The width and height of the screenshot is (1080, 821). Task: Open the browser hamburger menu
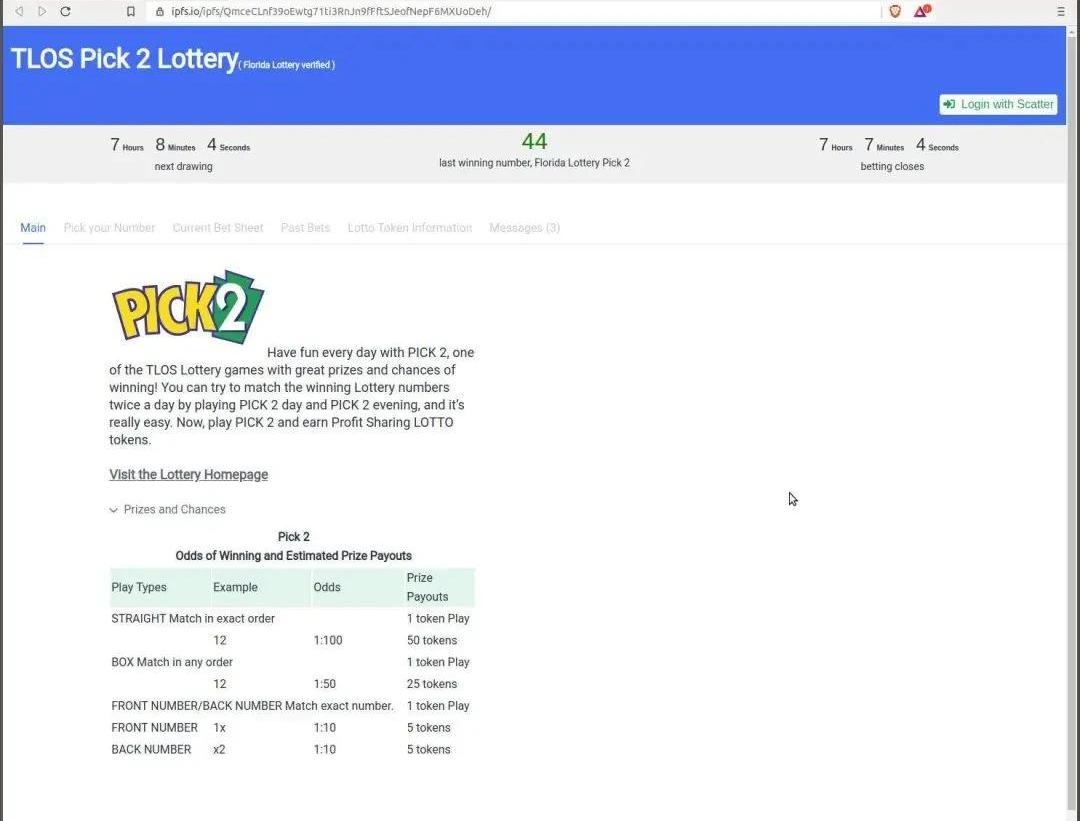pyautogui.click(x=1061, y=11)
